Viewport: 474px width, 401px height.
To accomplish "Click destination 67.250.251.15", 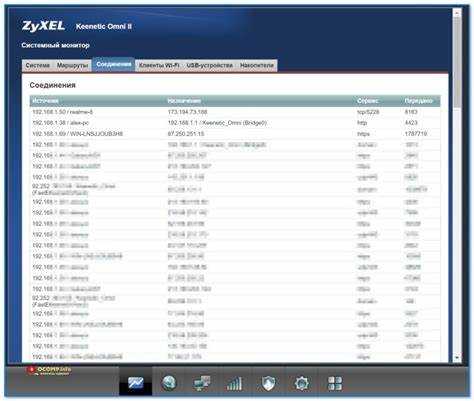I will pyautogui.click(x=186, y=134).
